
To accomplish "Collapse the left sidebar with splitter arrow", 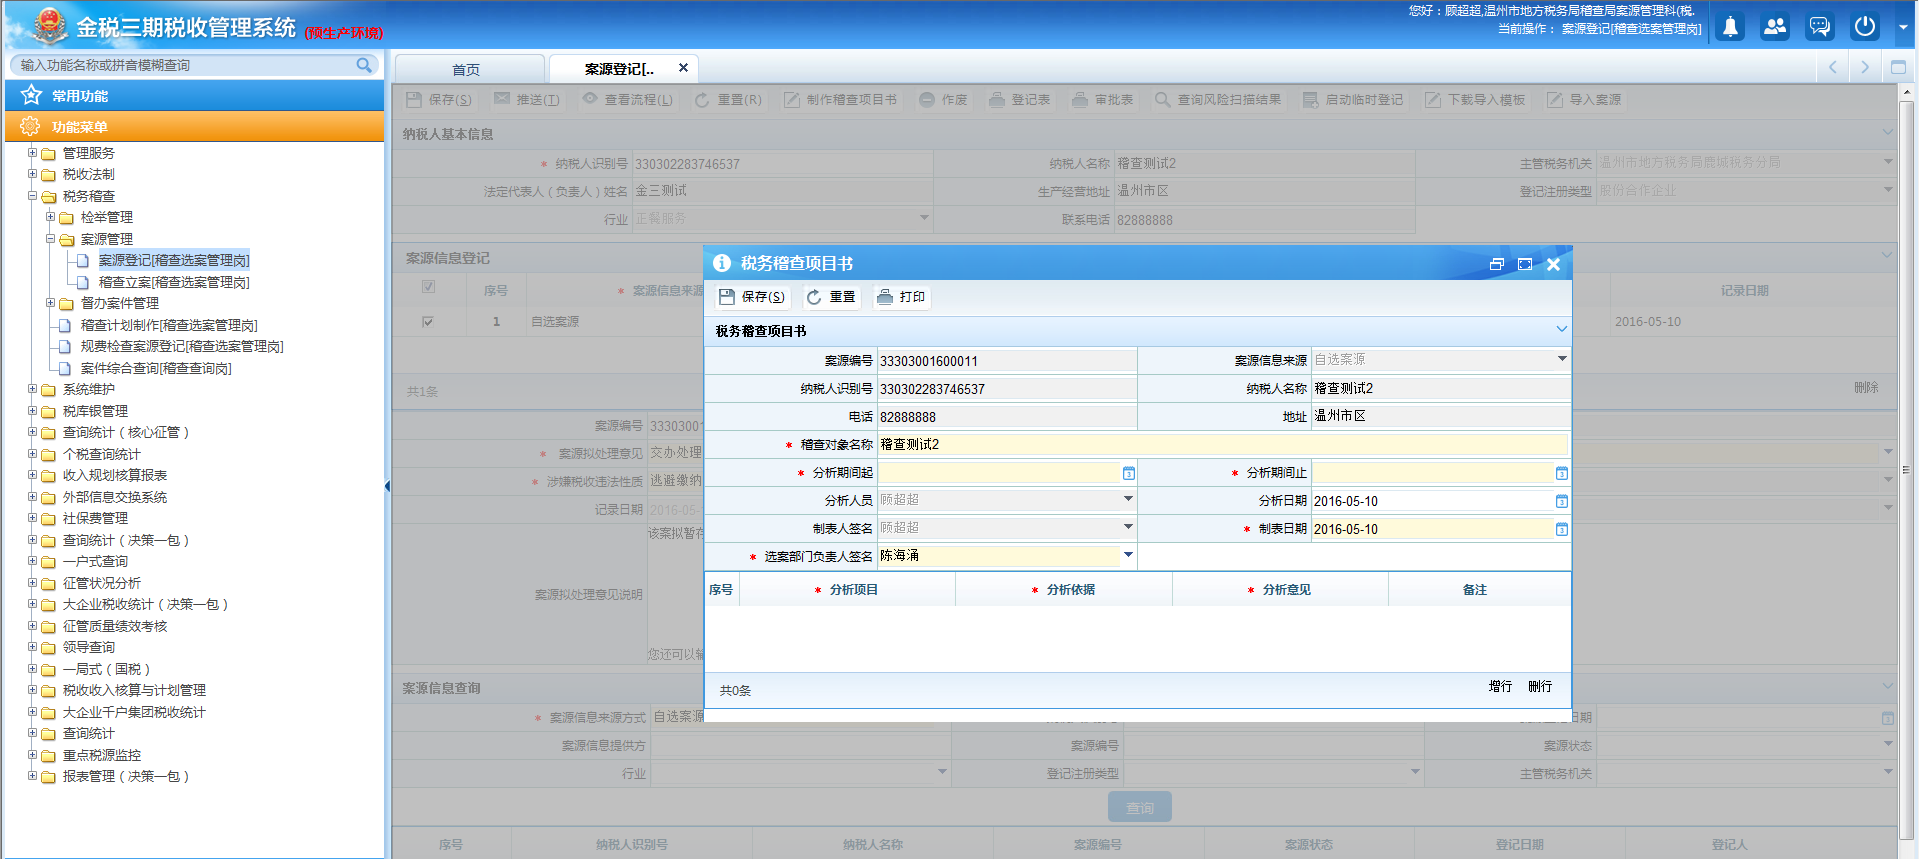I will tap(388, 486).
